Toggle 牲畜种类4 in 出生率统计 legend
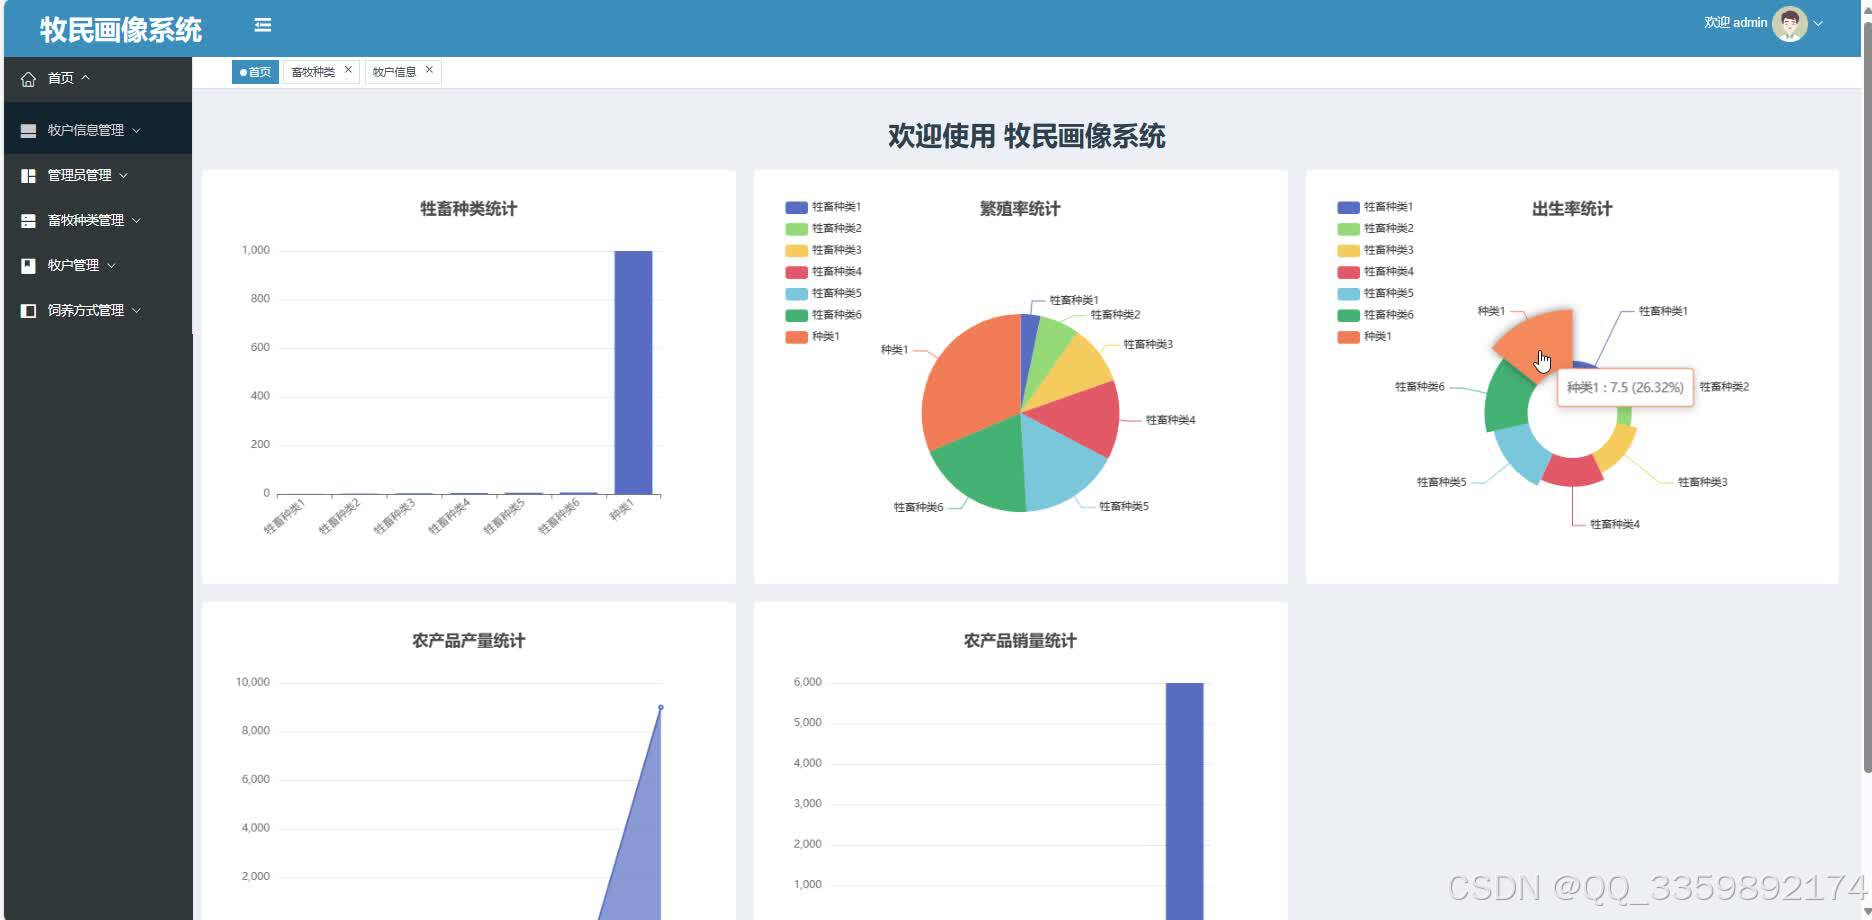 pyautogui.click(x=1375, y=272)
